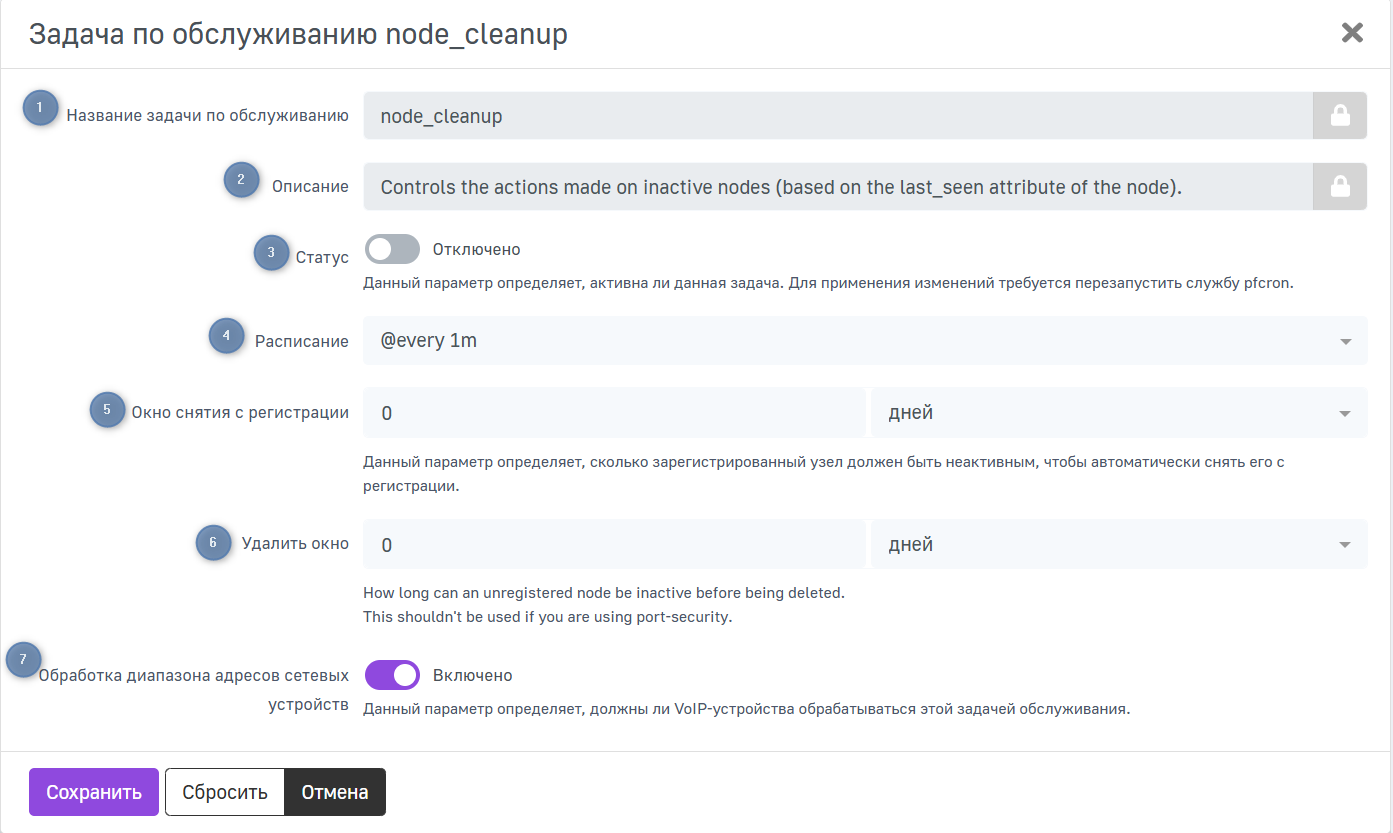Open the unit dropdown for Удалить окно

tap(1118, 544)
